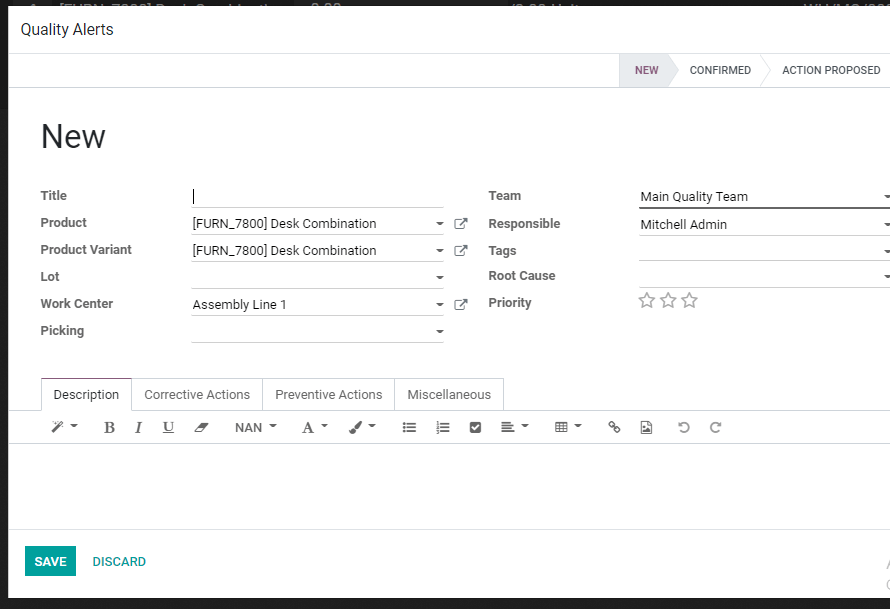The width and height of the screenshot is (890, 609).
Task: Set priority to two stars
Action: 668,300
